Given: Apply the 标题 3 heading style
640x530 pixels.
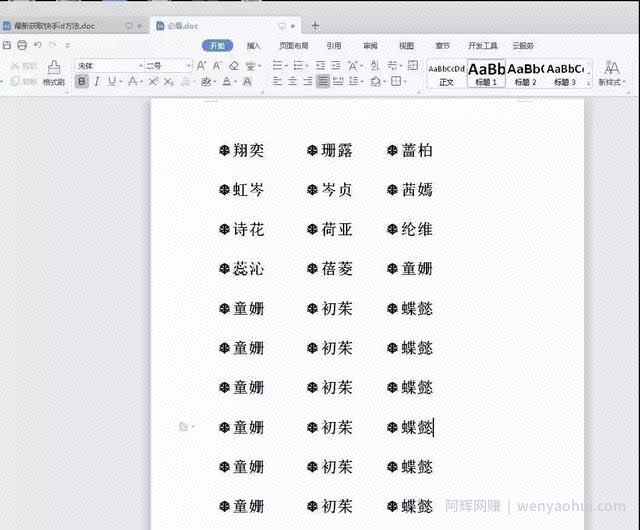Looking at the screenshot, I should point(565,75).
